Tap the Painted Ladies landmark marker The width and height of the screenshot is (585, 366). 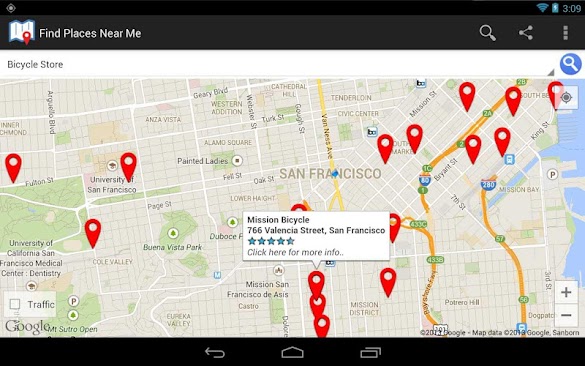(237, 161)
